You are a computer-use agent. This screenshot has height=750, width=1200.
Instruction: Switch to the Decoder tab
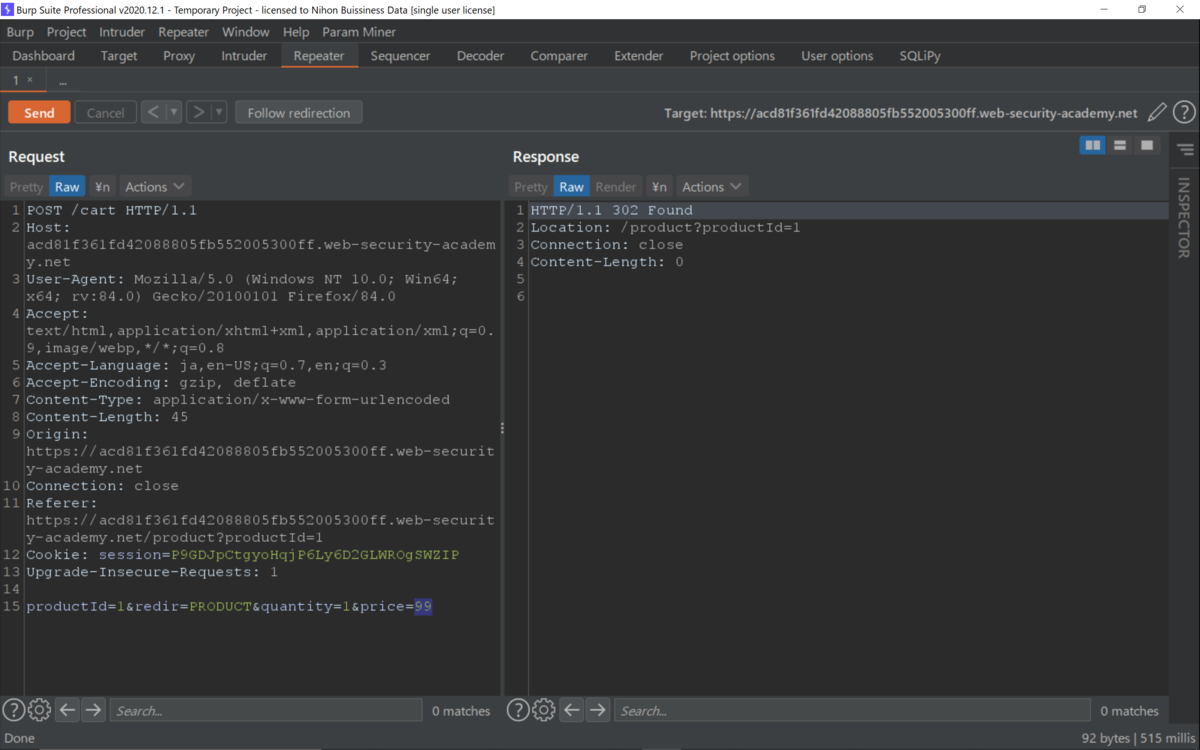tap(481, 56)
